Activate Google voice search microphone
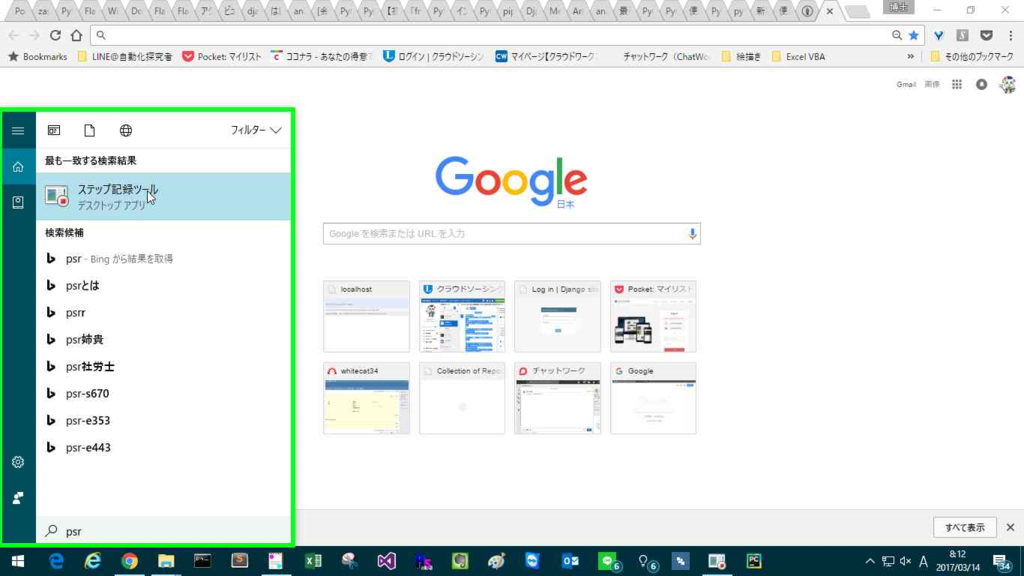Image resolution: width=1024 pixels, height=576 pixels. 692,234
